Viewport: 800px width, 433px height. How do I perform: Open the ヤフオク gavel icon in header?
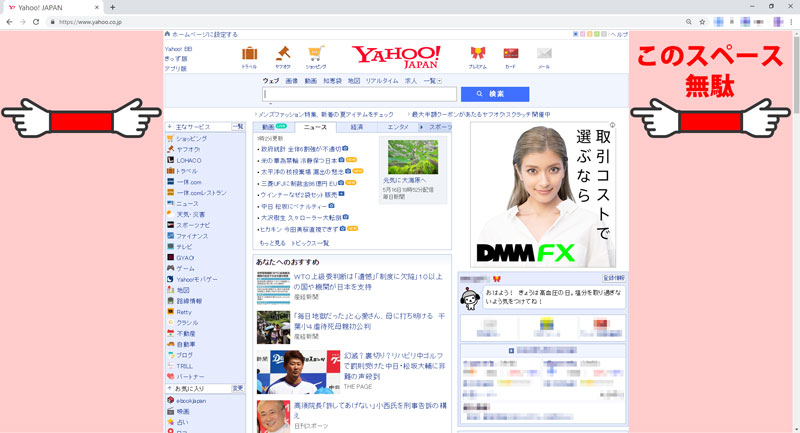pos(283,53)
